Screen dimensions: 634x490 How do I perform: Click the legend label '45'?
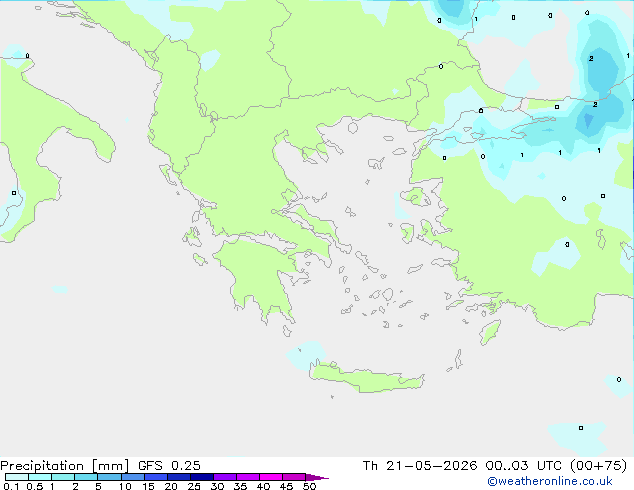(286, 486)
